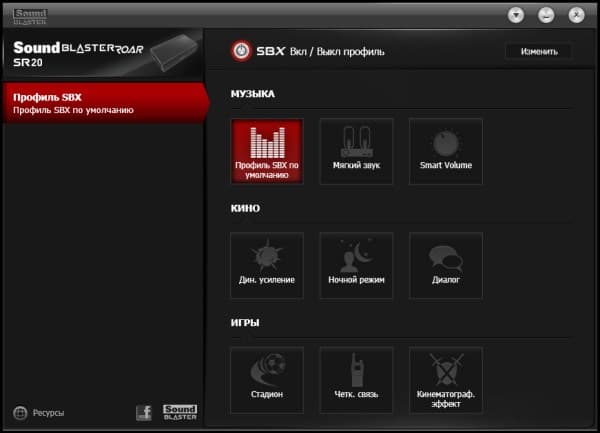Activate the Smart Volume profile tile
Viewport: 600px width, 433px height.
coord(446,151)
